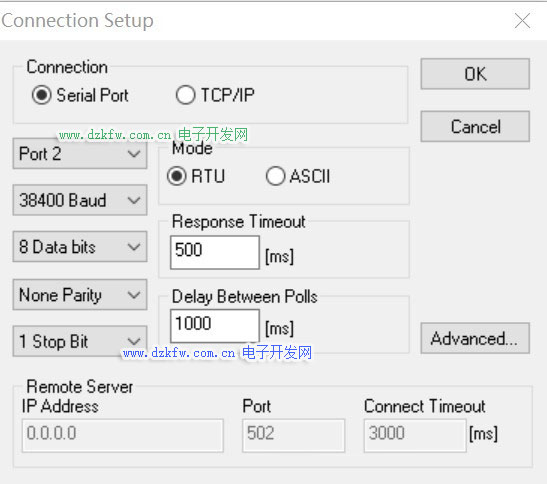
Task: Click the Remote Server Port field
Action: click(294, 436)
